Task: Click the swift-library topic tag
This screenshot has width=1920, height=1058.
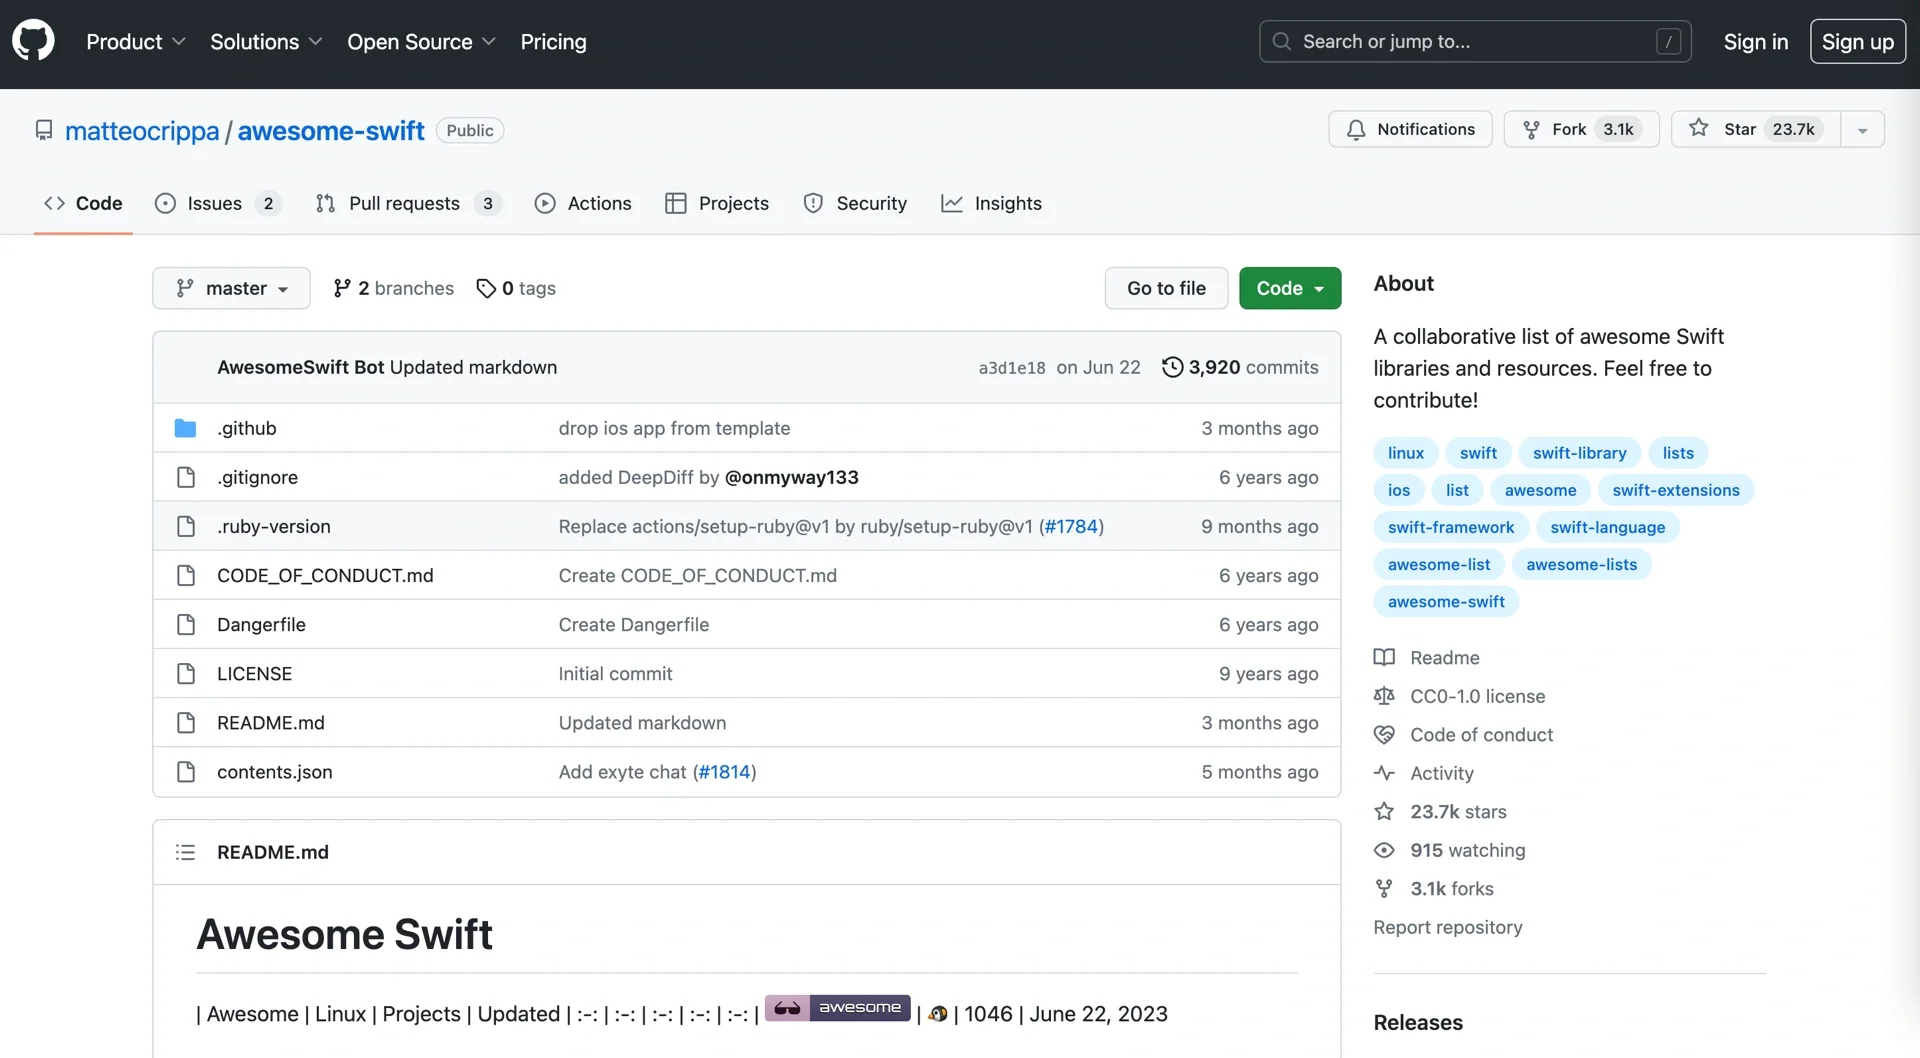Action: pyautogui.click(x=1579, y=453)
